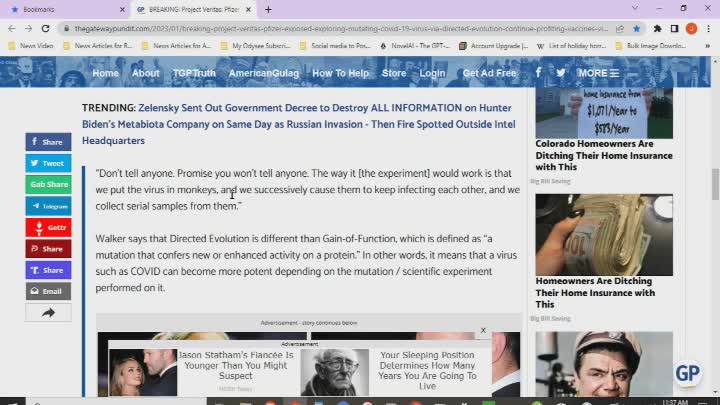The height and width of the screenshot is (405, 720).
Task: Click the man in cap ad thumbnail
Action: (x=604, y=364)
